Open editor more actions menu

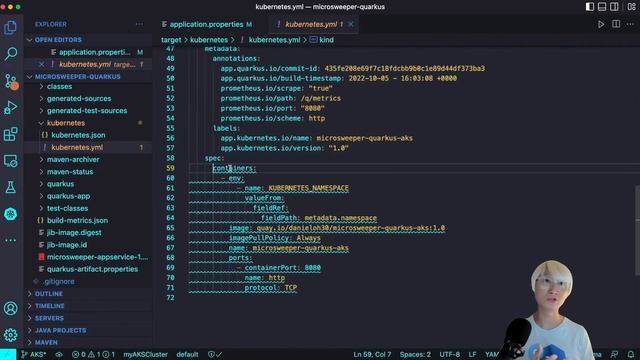[630, 24]
